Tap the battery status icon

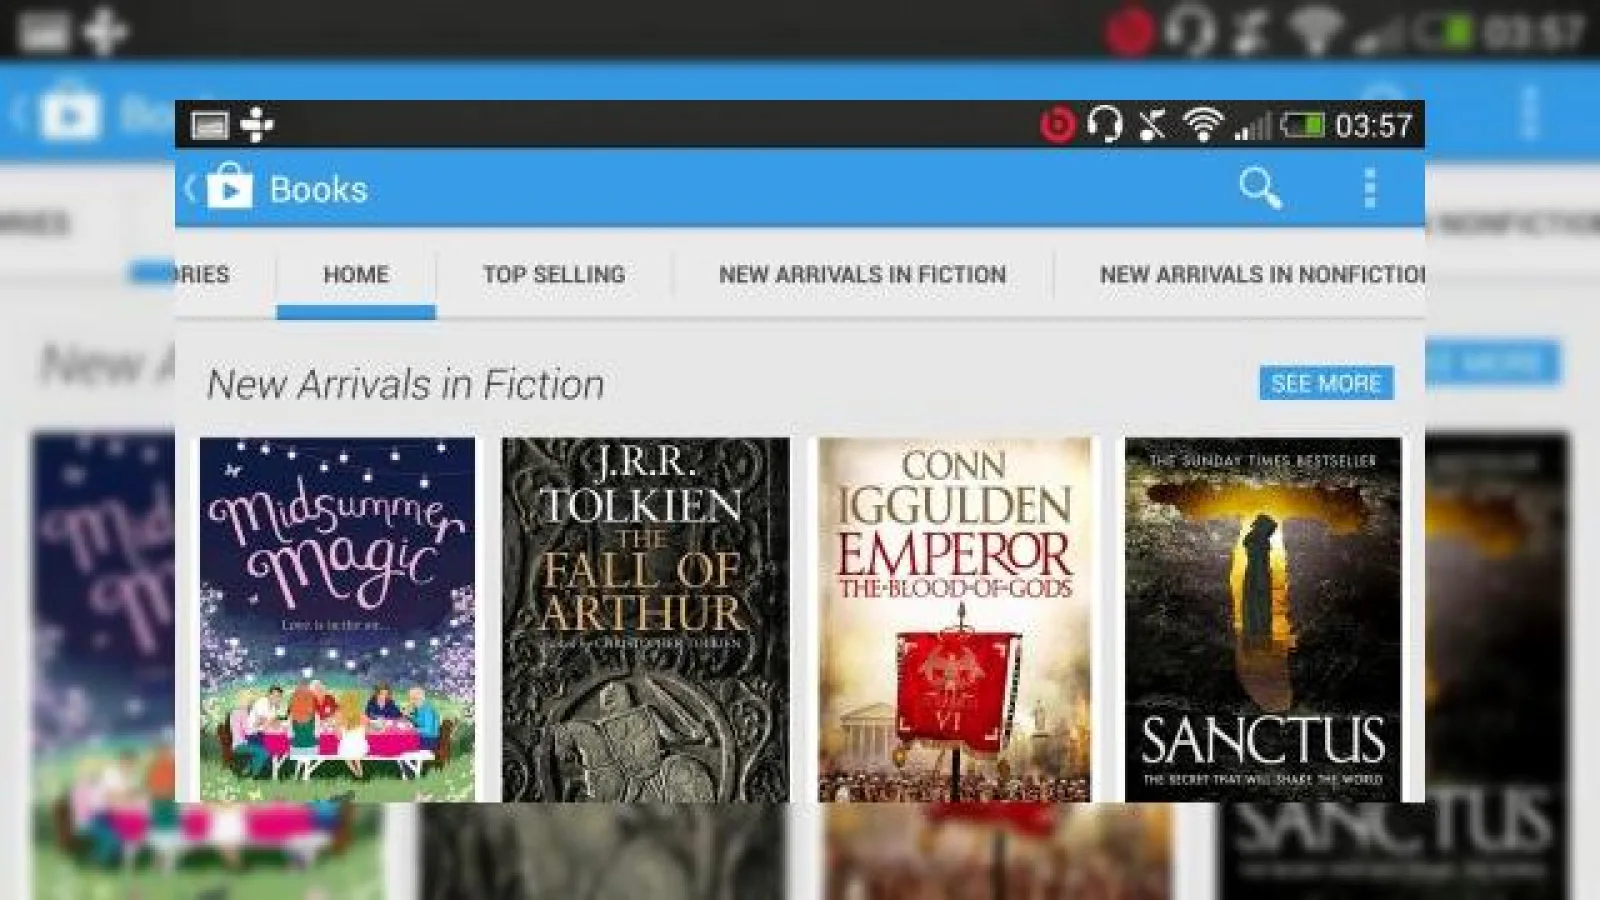[1303, 125]
